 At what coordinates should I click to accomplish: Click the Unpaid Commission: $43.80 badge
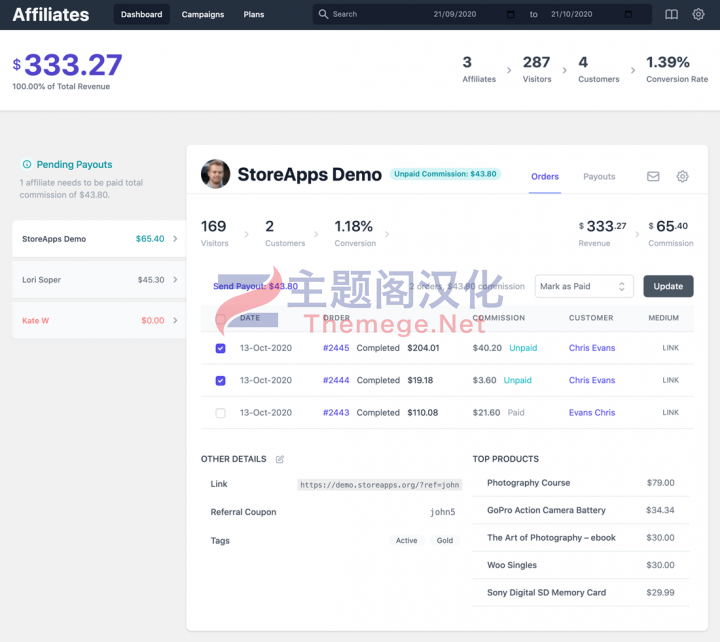coord(445,174)
